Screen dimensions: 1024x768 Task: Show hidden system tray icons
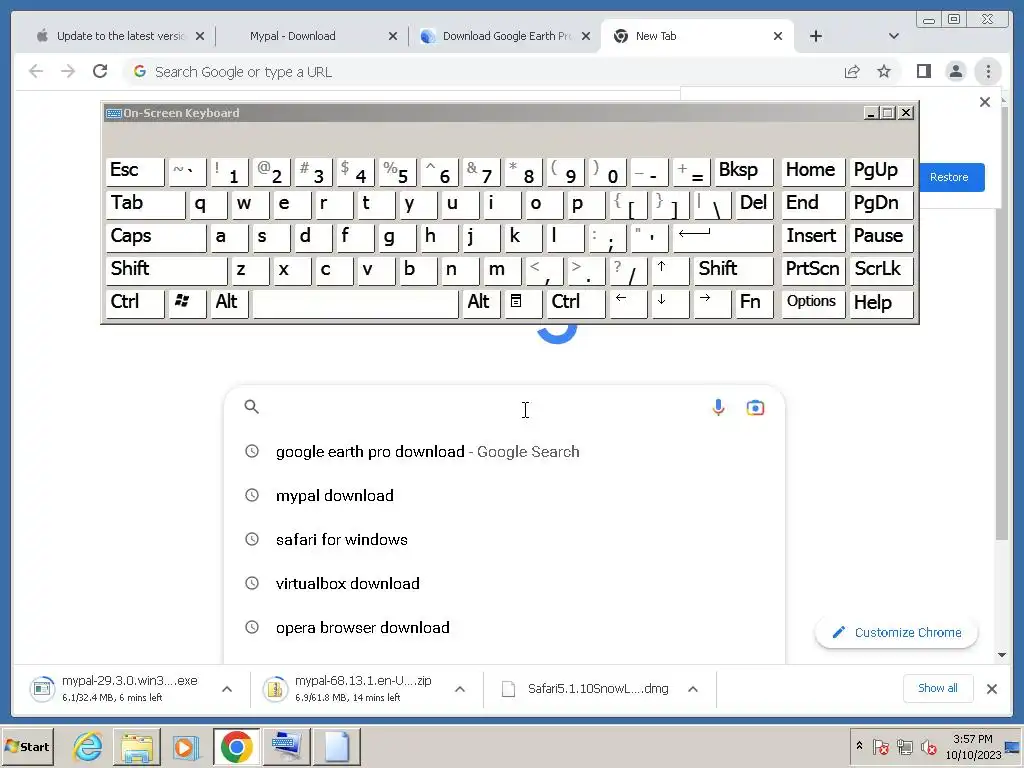pos(859,746)
